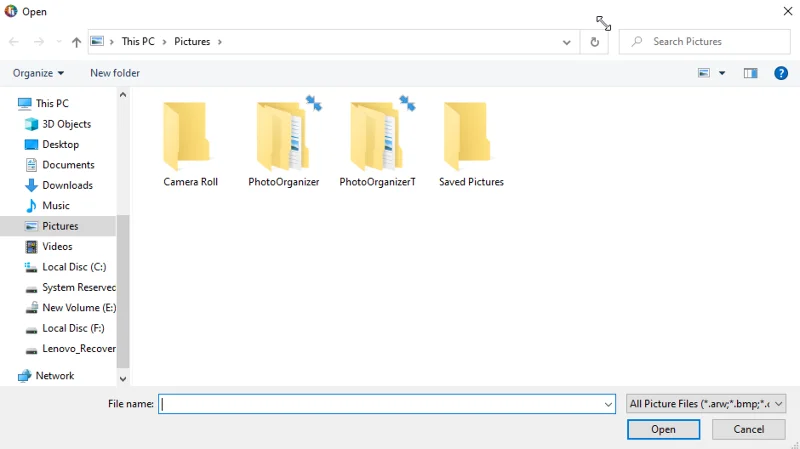800x449 pixels.
Task: Click the Pictures breadcrumb in address bar
Action: 192,41
